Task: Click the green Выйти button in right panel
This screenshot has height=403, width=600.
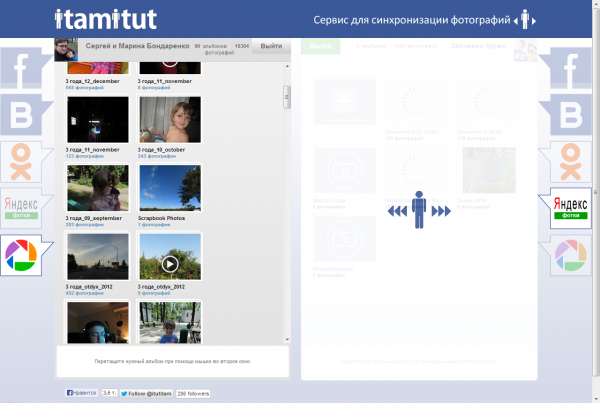Action: [x=320, y=46]
